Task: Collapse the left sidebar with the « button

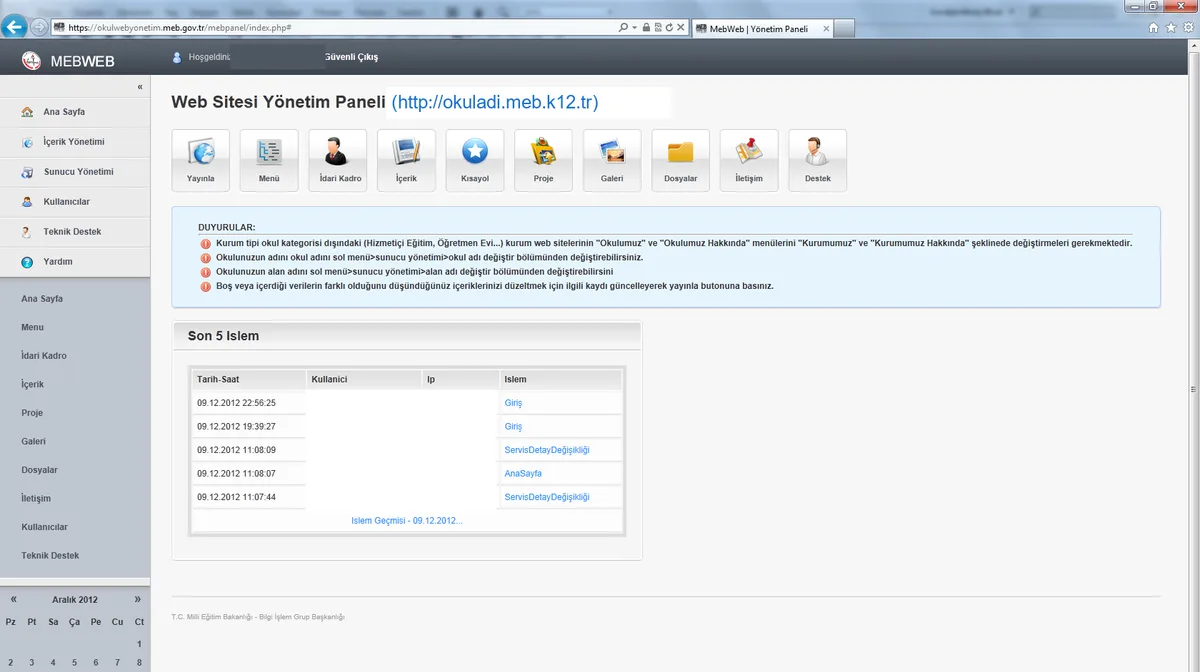Action: 140,87
